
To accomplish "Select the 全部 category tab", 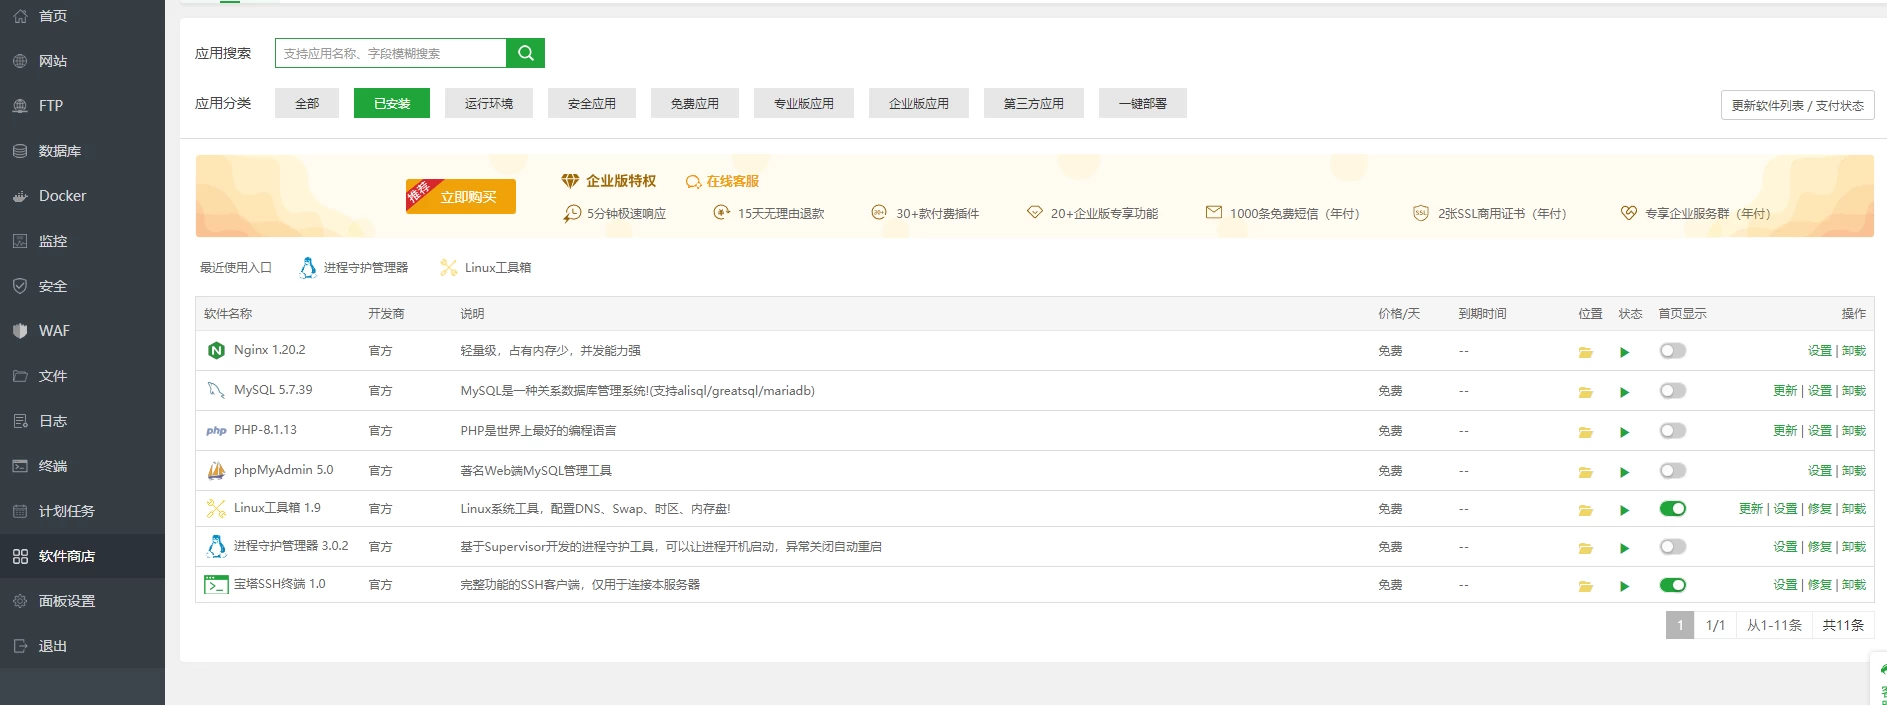I will (307, 103).
